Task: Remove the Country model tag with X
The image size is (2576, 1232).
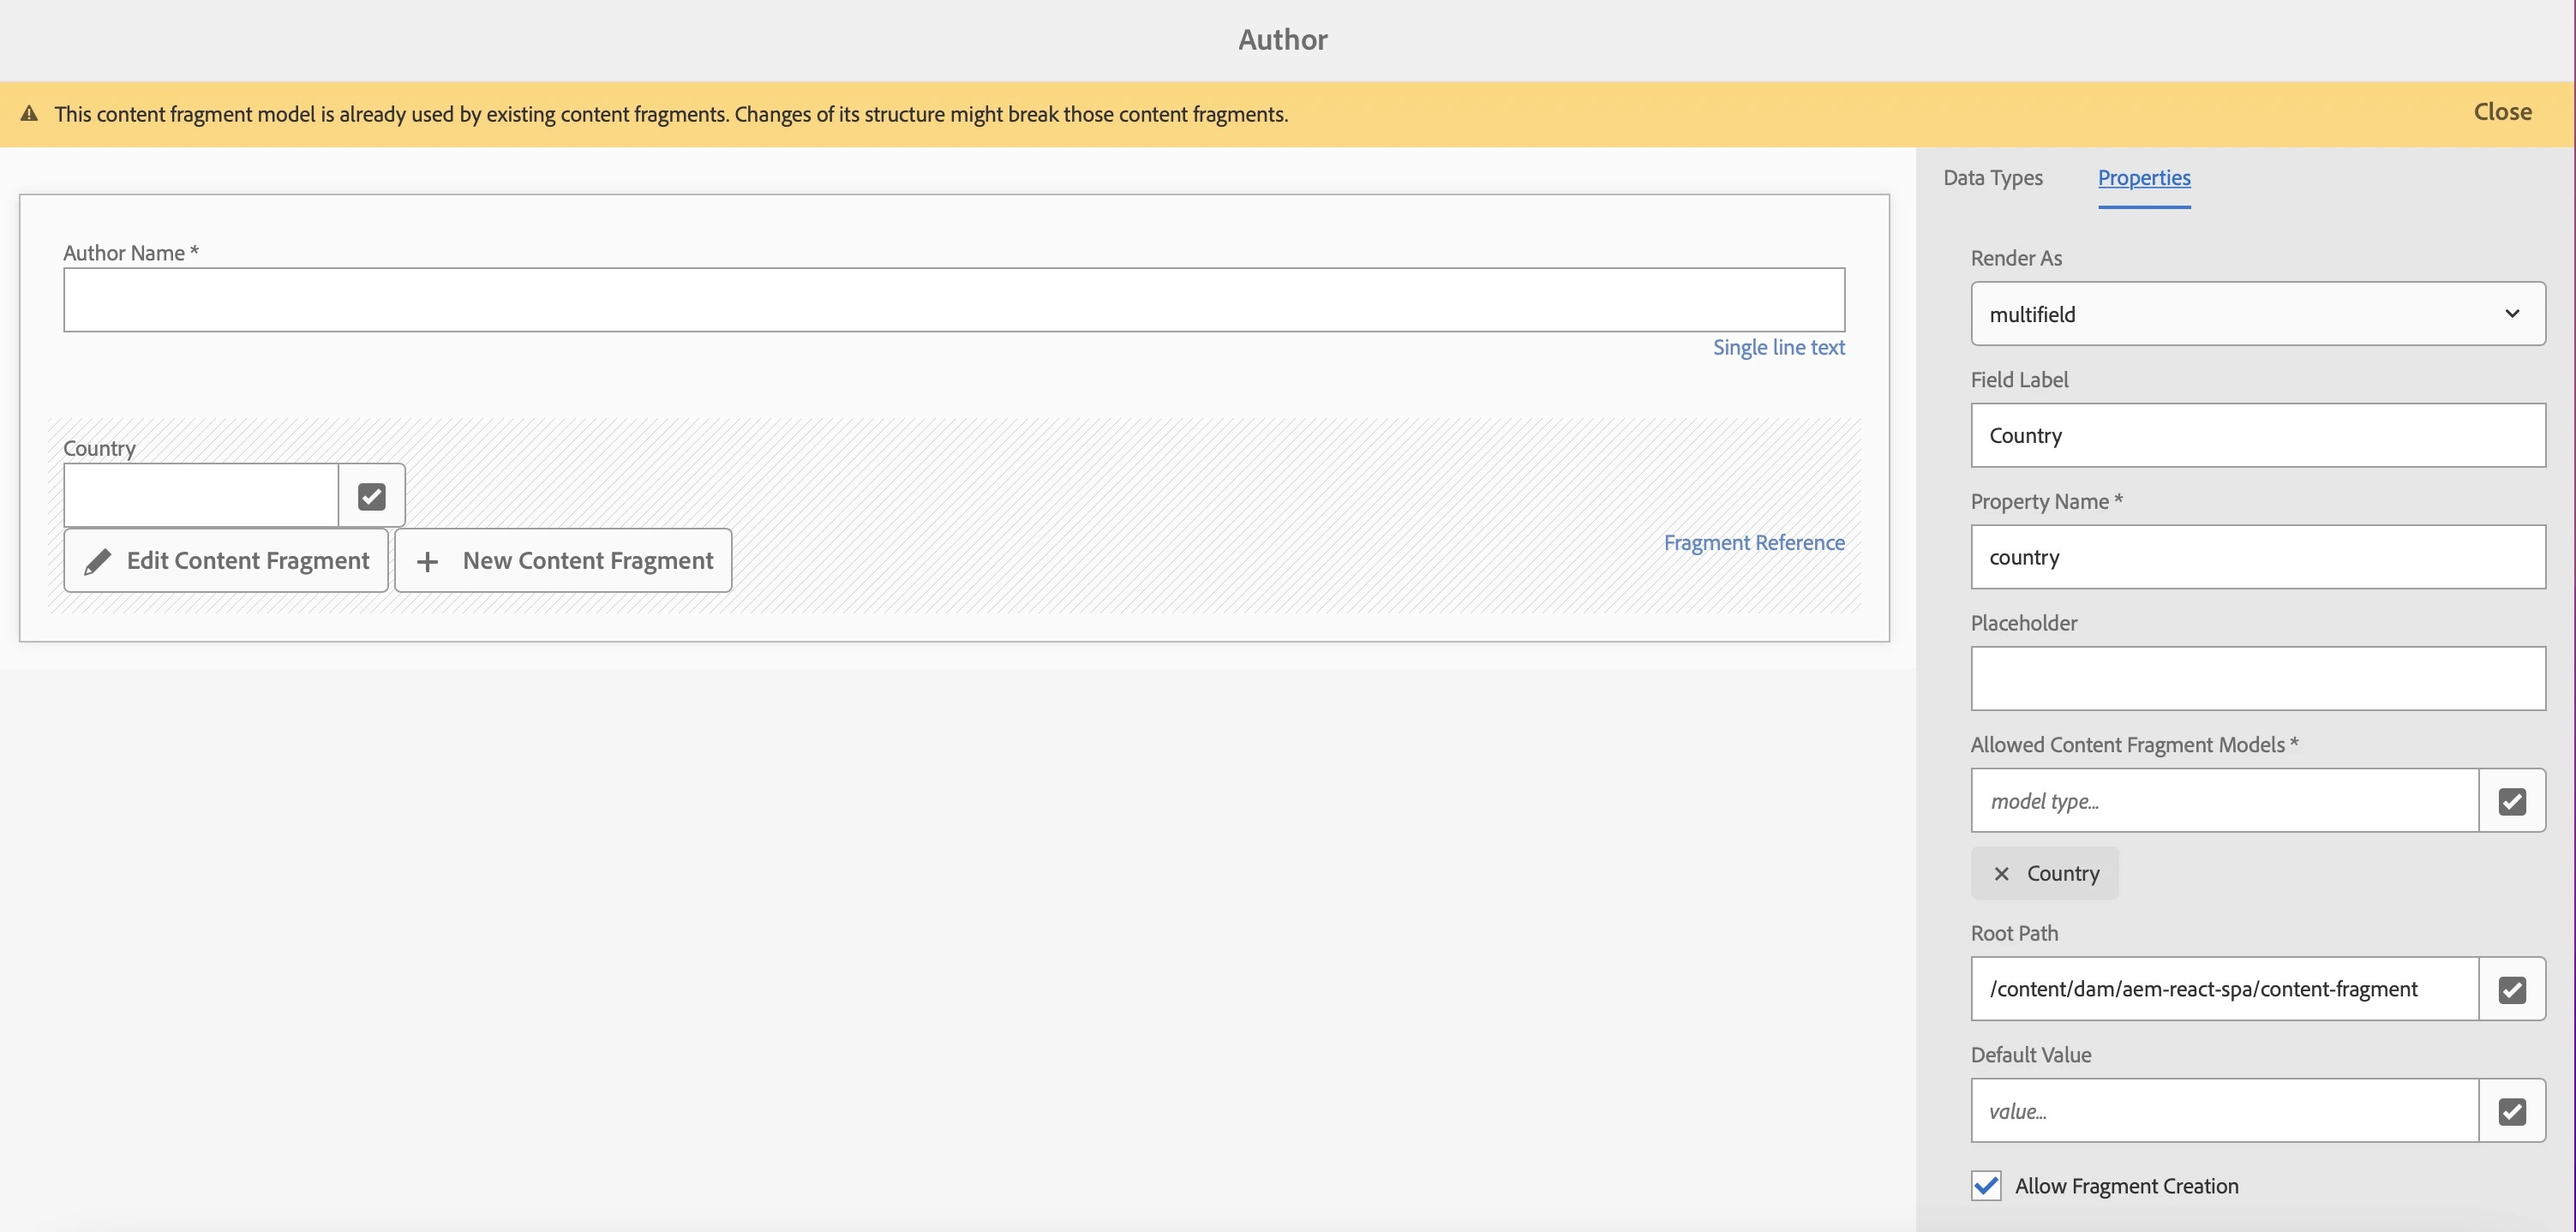Action: point(2001,874)
